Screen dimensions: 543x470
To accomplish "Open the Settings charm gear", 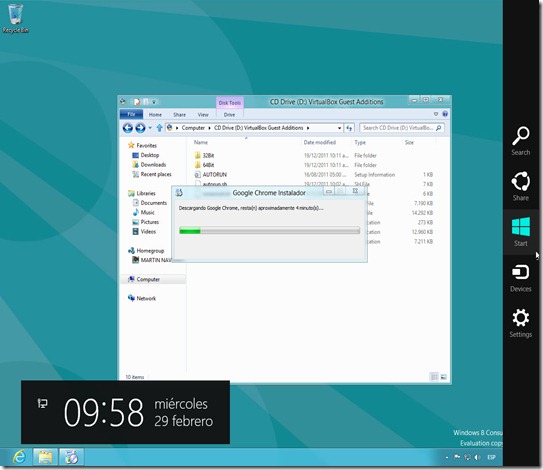I will click(x=520, y=318).
